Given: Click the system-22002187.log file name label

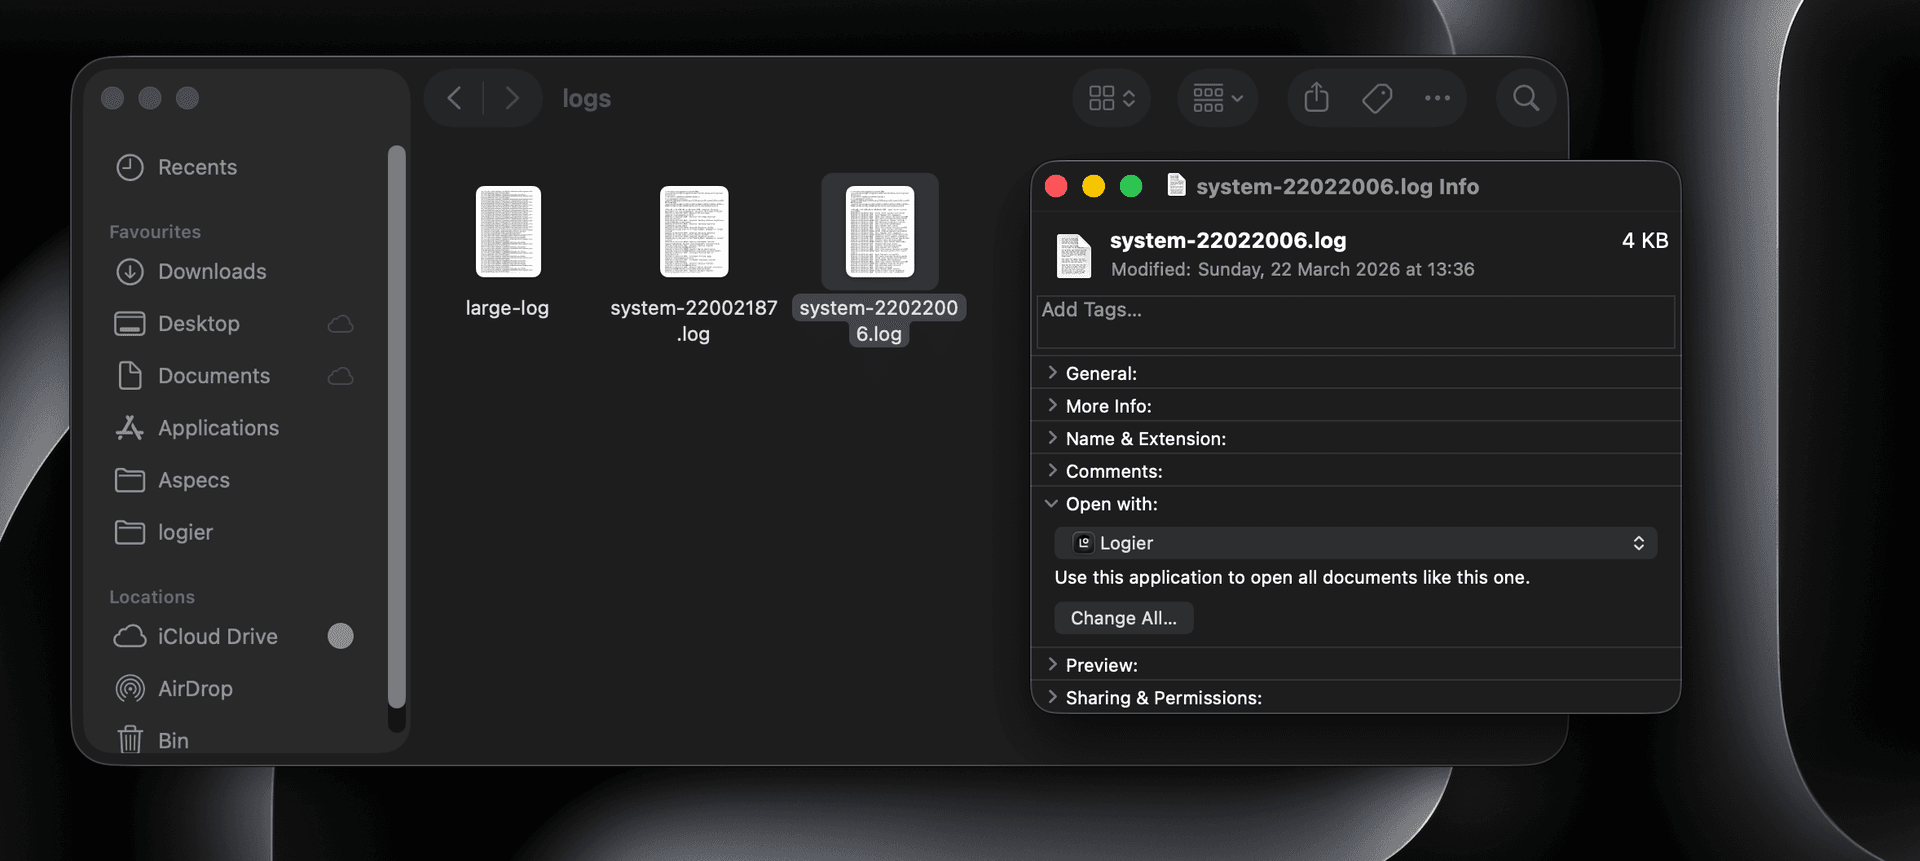Looking at the screenshot, I should coord(694,321).
